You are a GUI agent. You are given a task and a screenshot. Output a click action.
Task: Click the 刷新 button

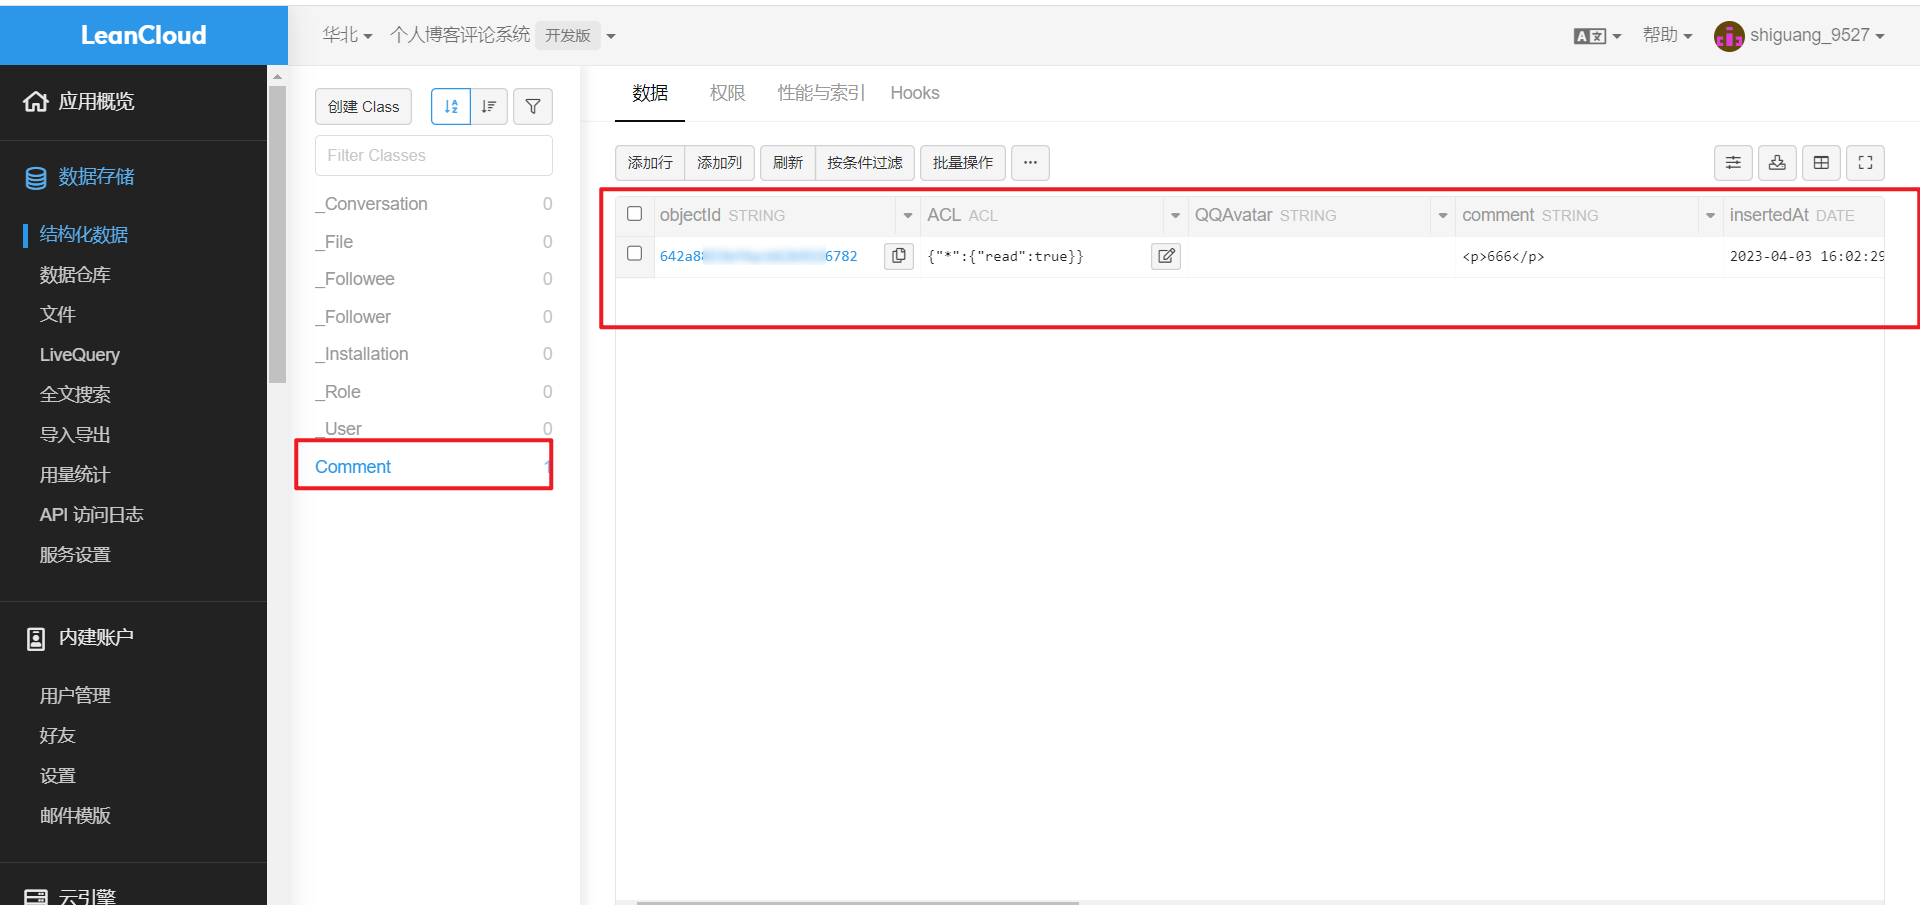788,162
